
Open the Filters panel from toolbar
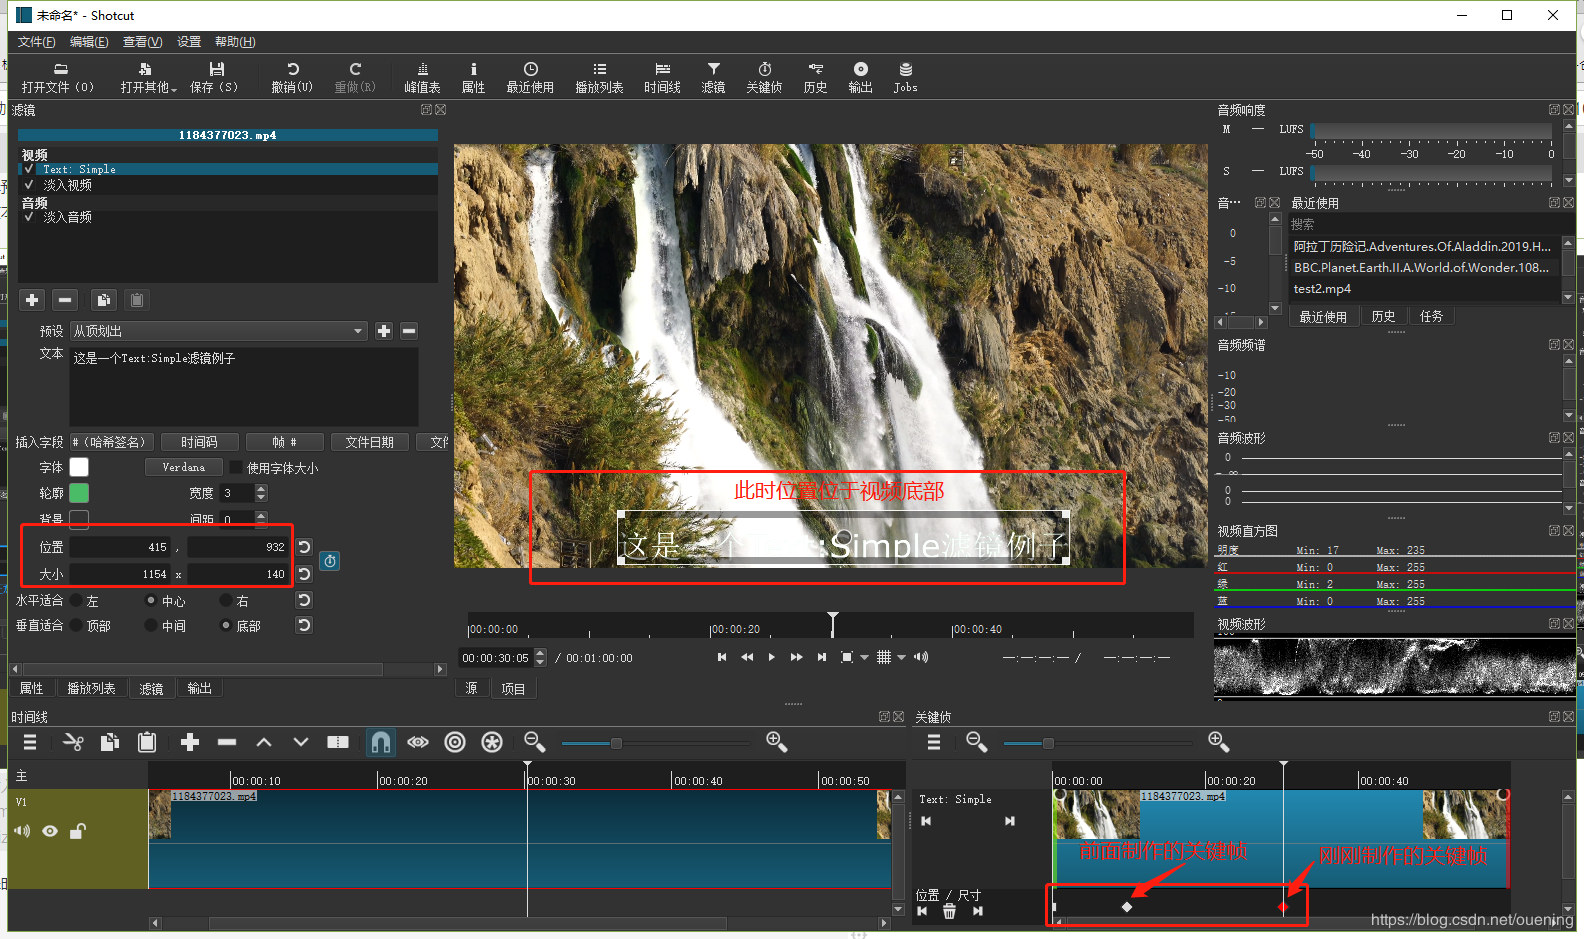pyautogui.click(x=713, y=77)
